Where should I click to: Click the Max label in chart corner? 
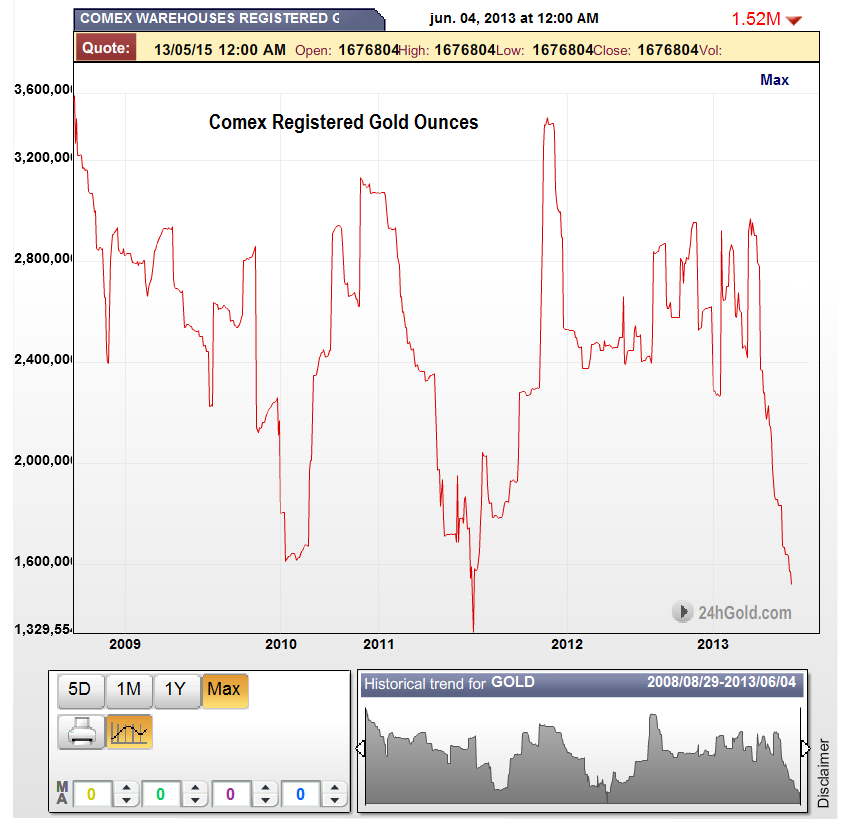[774, 80]
